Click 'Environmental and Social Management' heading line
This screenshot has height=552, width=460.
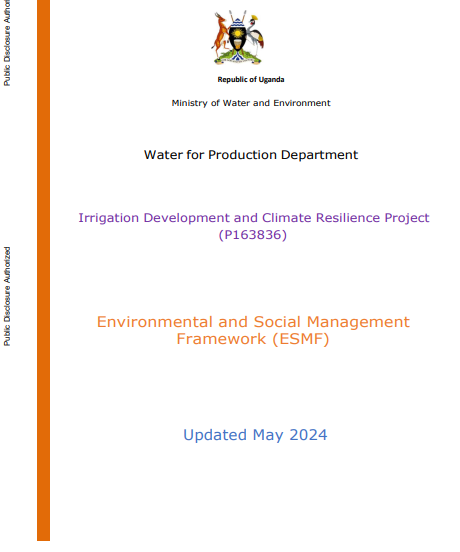pos(253,322)
